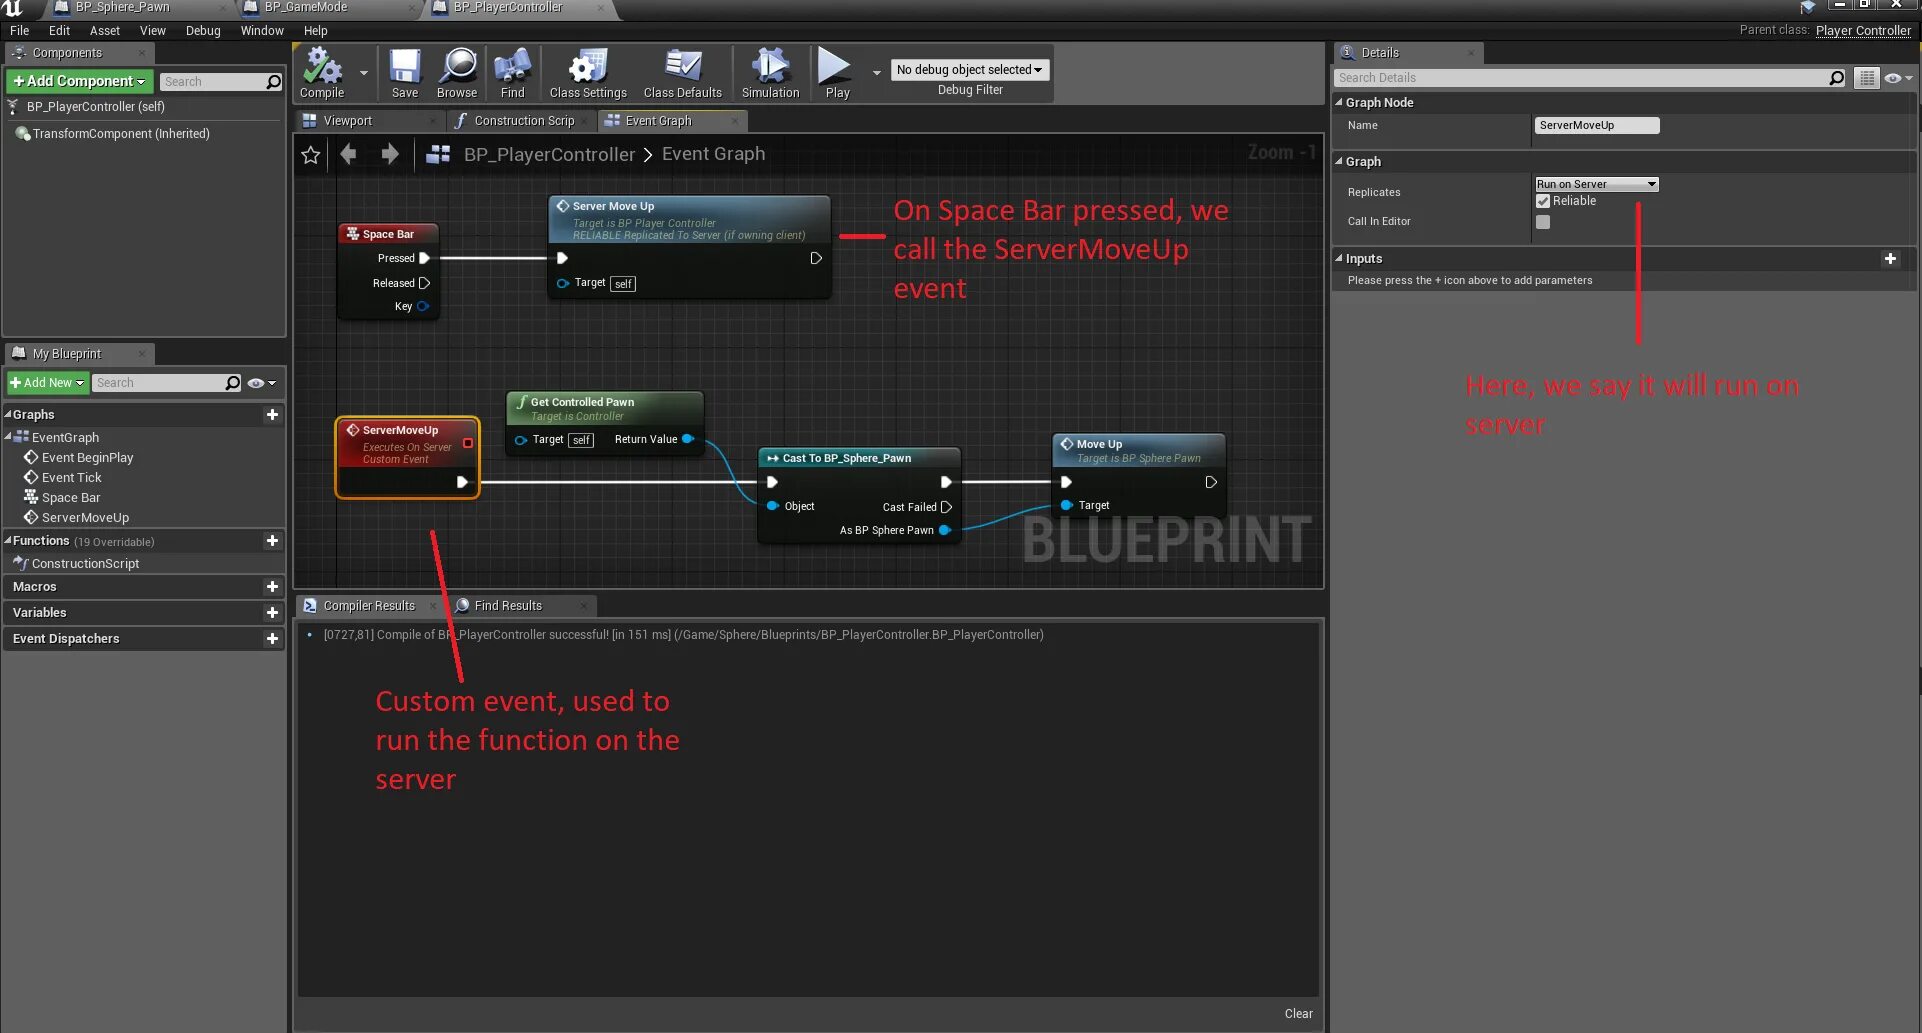
Task: Select Event BeginPlay in My Blueprint
Action: point(87,458)
